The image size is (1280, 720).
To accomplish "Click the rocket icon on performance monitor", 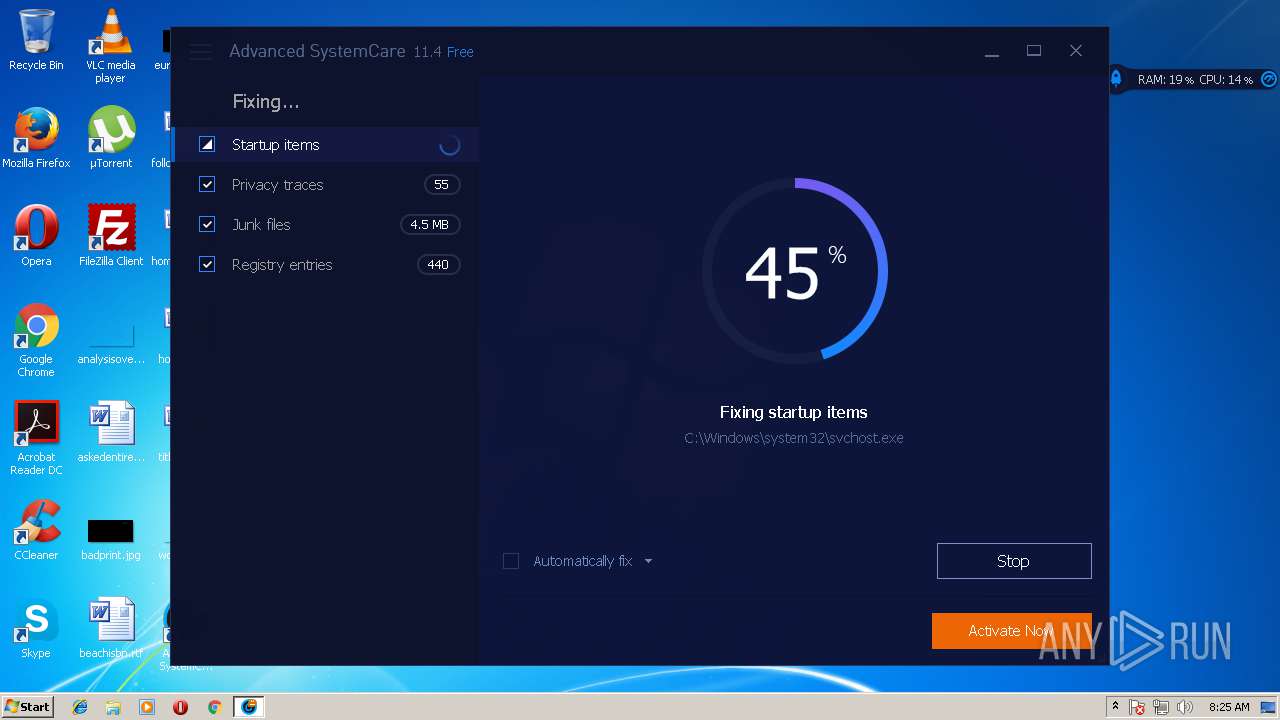I will pyautogui.click(x=1116, y=78).
